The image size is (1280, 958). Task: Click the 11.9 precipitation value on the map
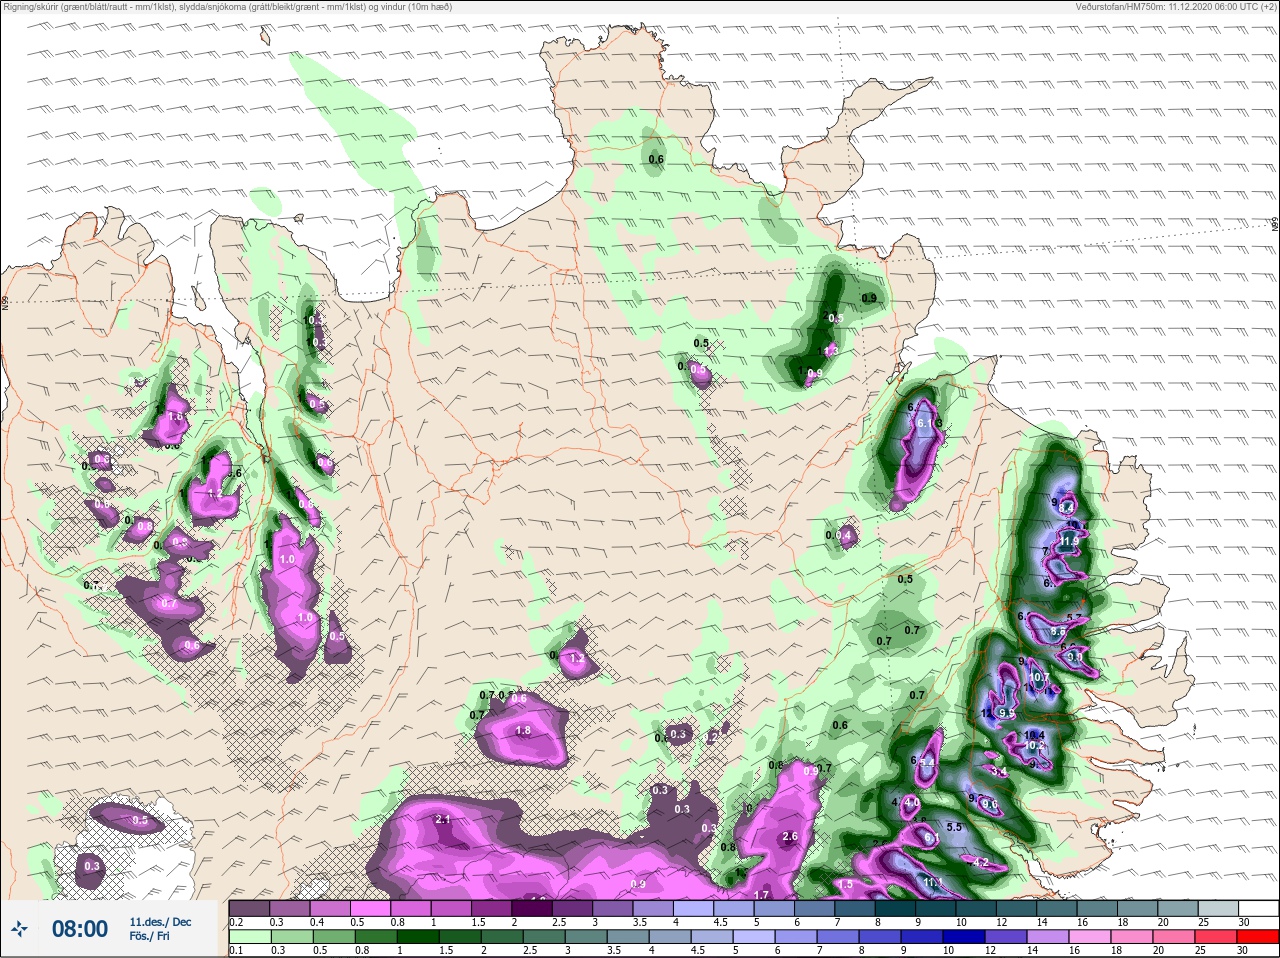(1070, 541)
